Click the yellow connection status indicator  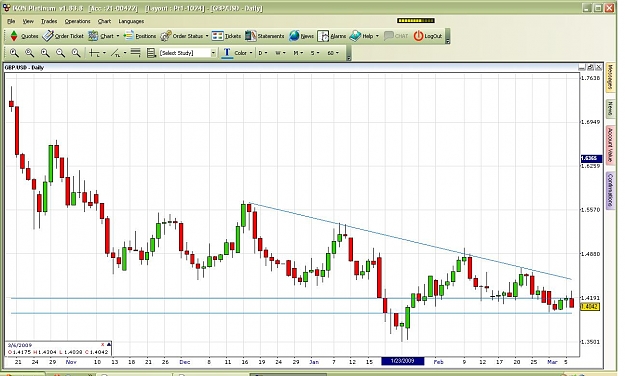pyautogui.click(x=416, y=20)
